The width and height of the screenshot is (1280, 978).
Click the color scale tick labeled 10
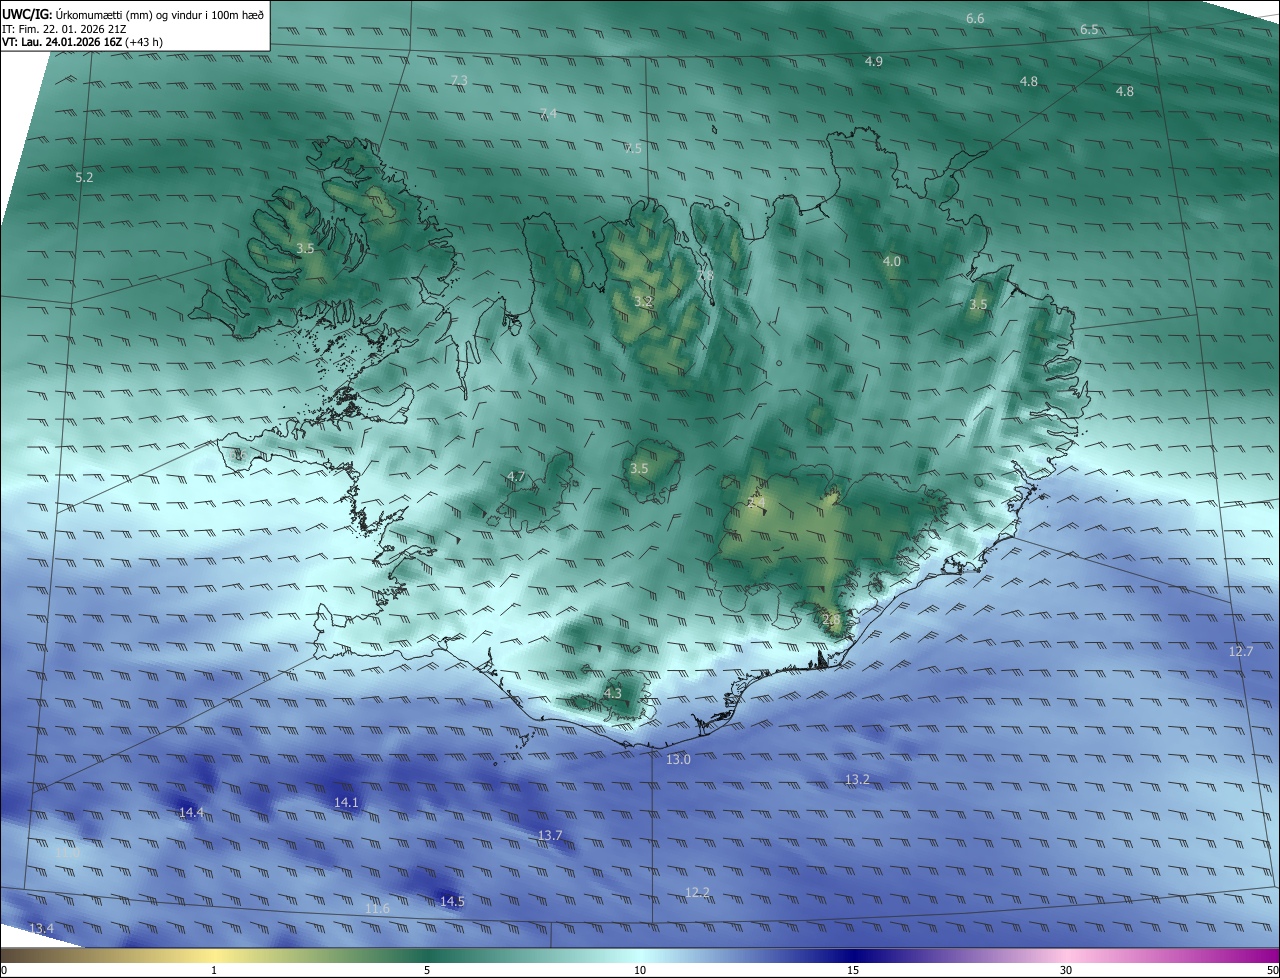(x=640, y=970)
